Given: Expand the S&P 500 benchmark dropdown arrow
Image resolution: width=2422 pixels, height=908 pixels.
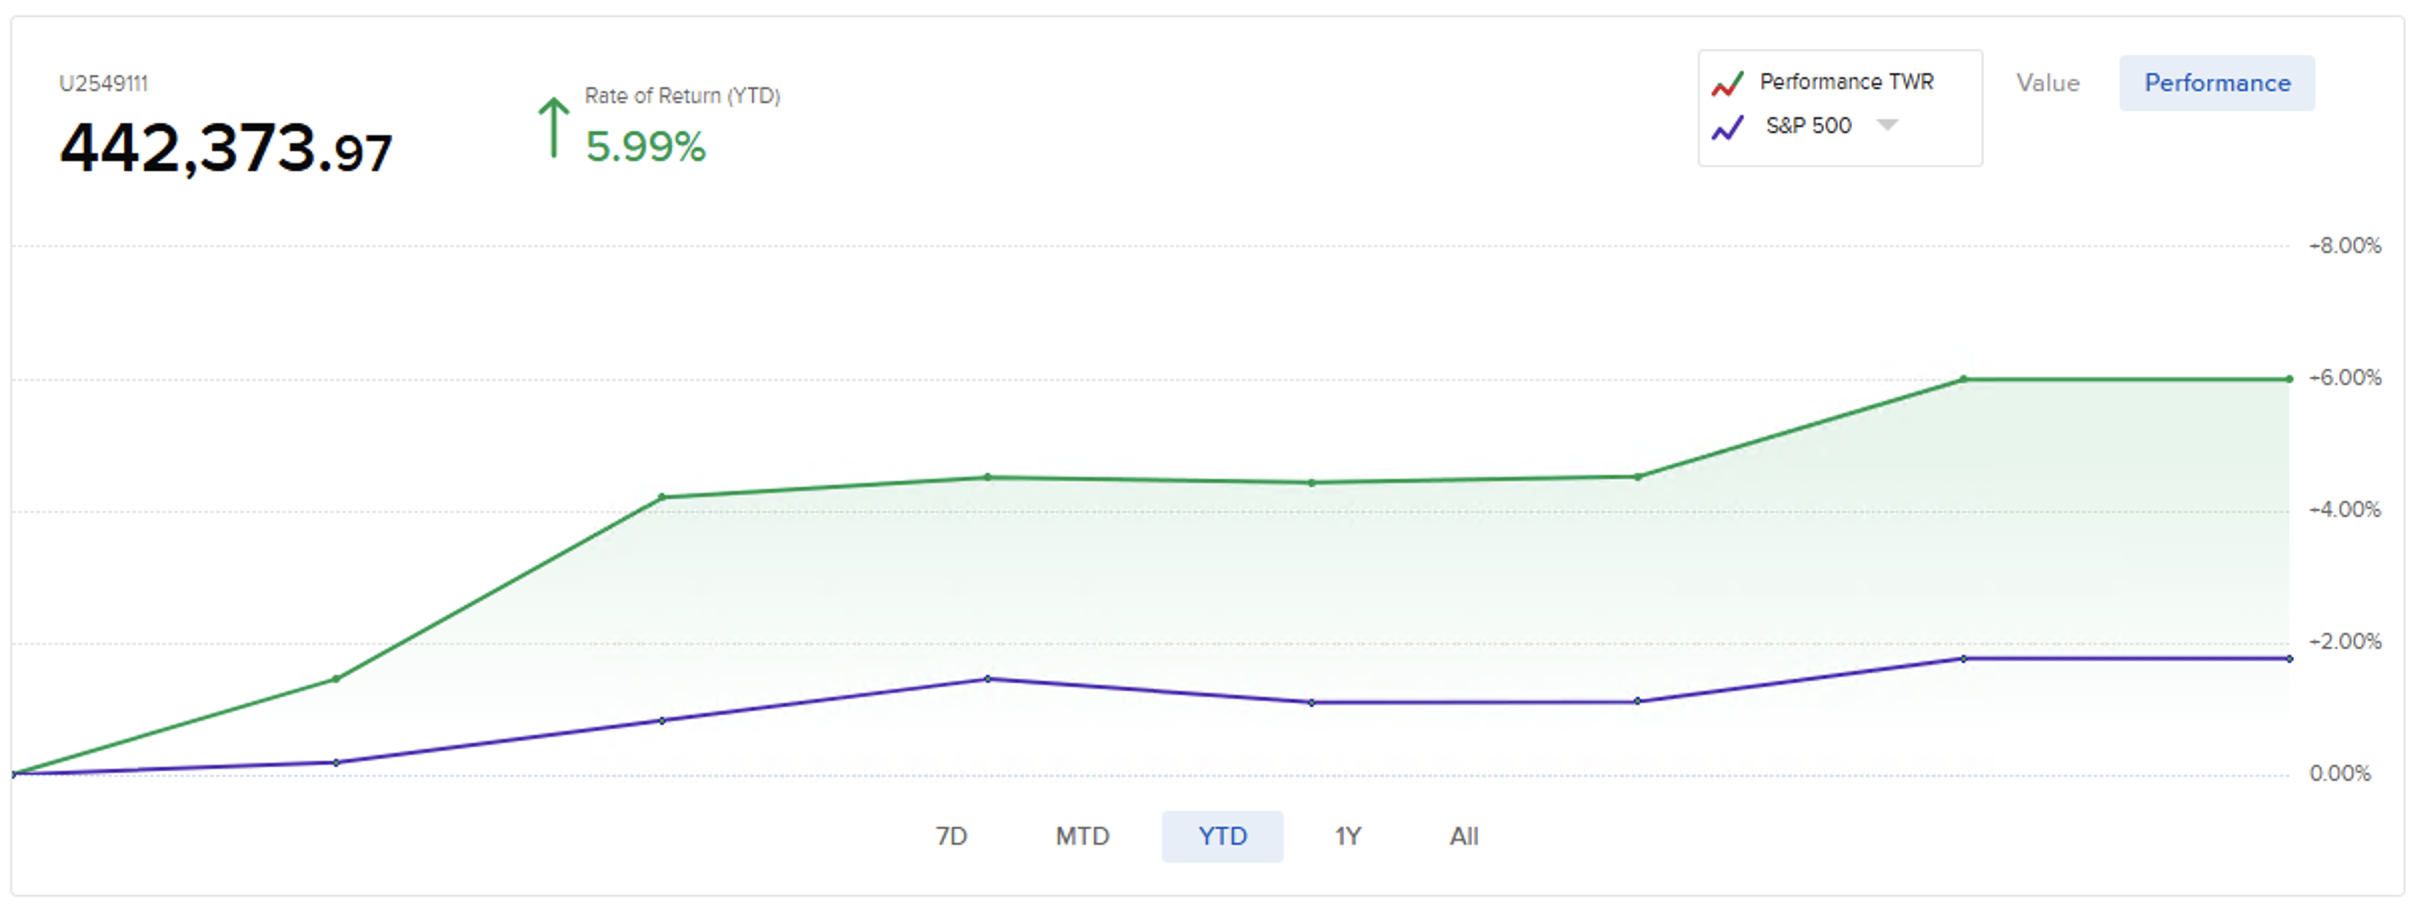Looking at the screenshot, I should (1886, 125).
